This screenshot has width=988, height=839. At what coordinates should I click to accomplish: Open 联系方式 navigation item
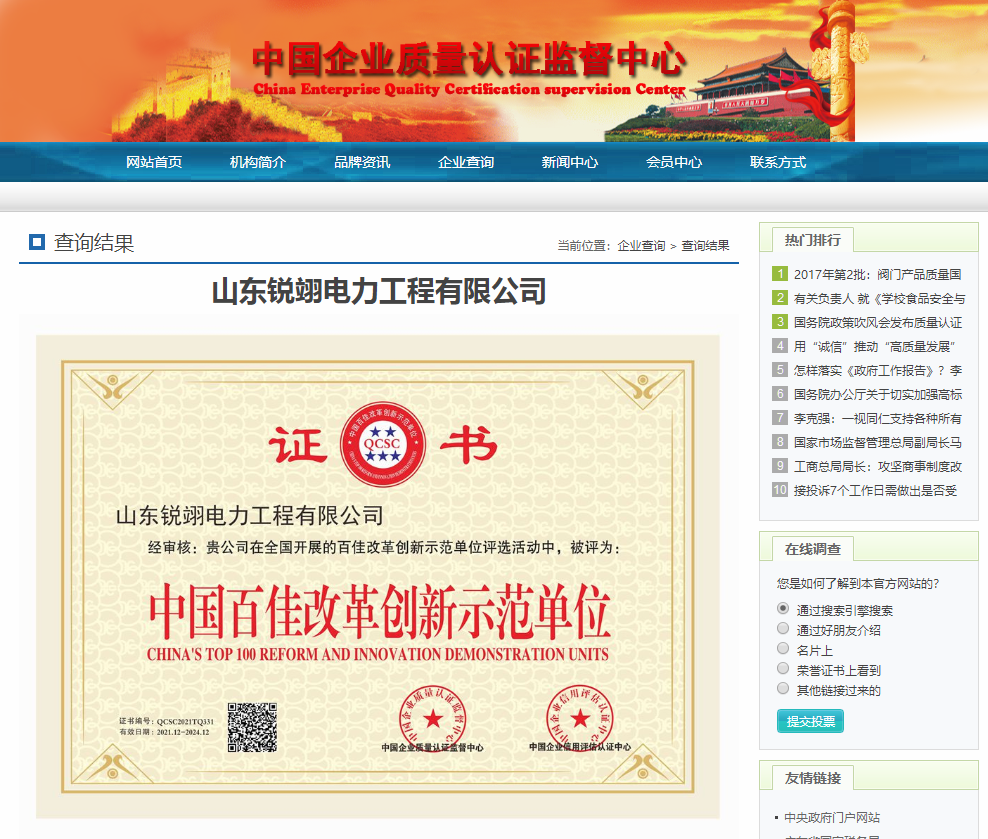pyautogui.click(x=778, y=162)
